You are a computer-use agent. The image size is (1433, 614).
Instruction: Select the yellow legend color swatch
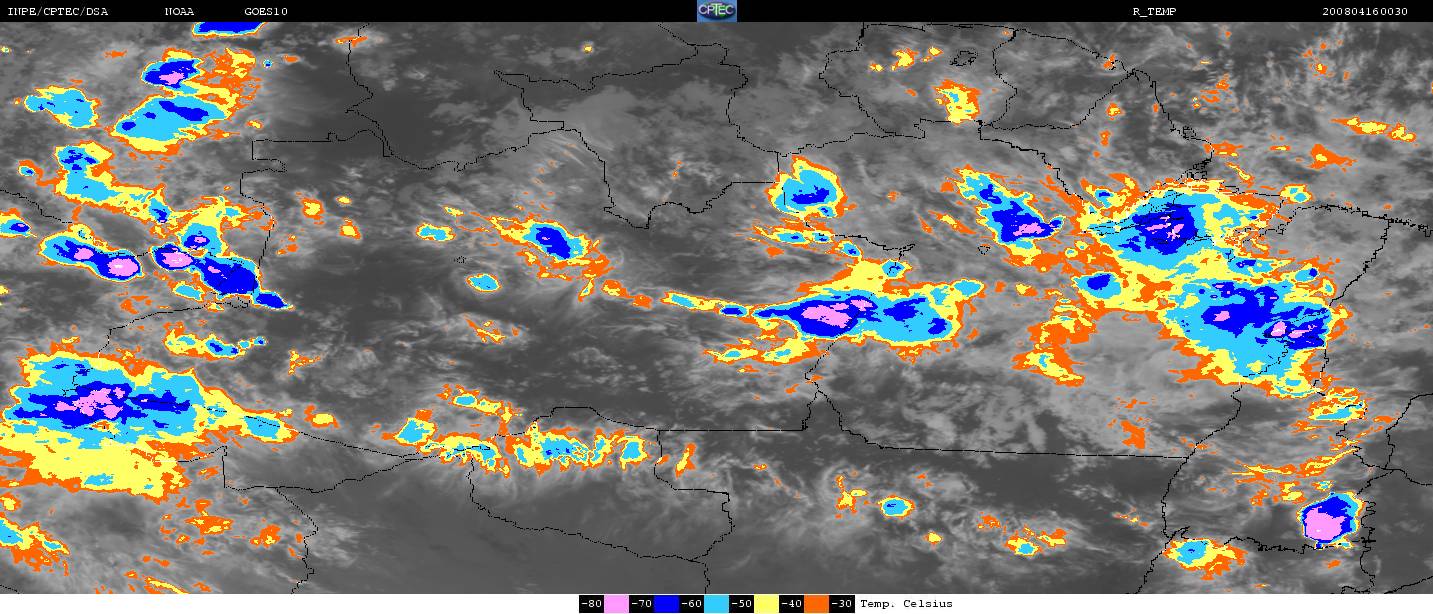click(766, 603)
